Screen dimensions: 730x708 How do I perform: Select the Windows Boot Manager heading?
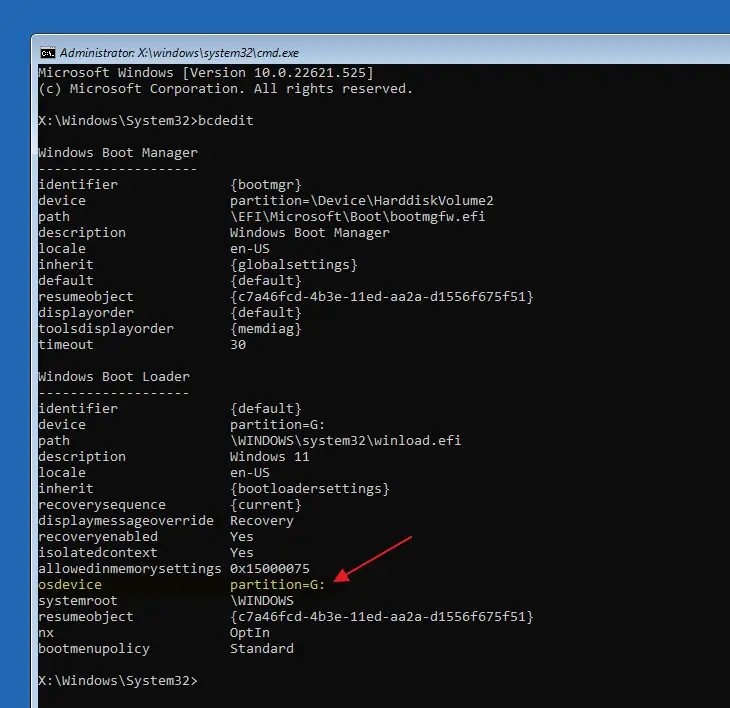(118, 153)
